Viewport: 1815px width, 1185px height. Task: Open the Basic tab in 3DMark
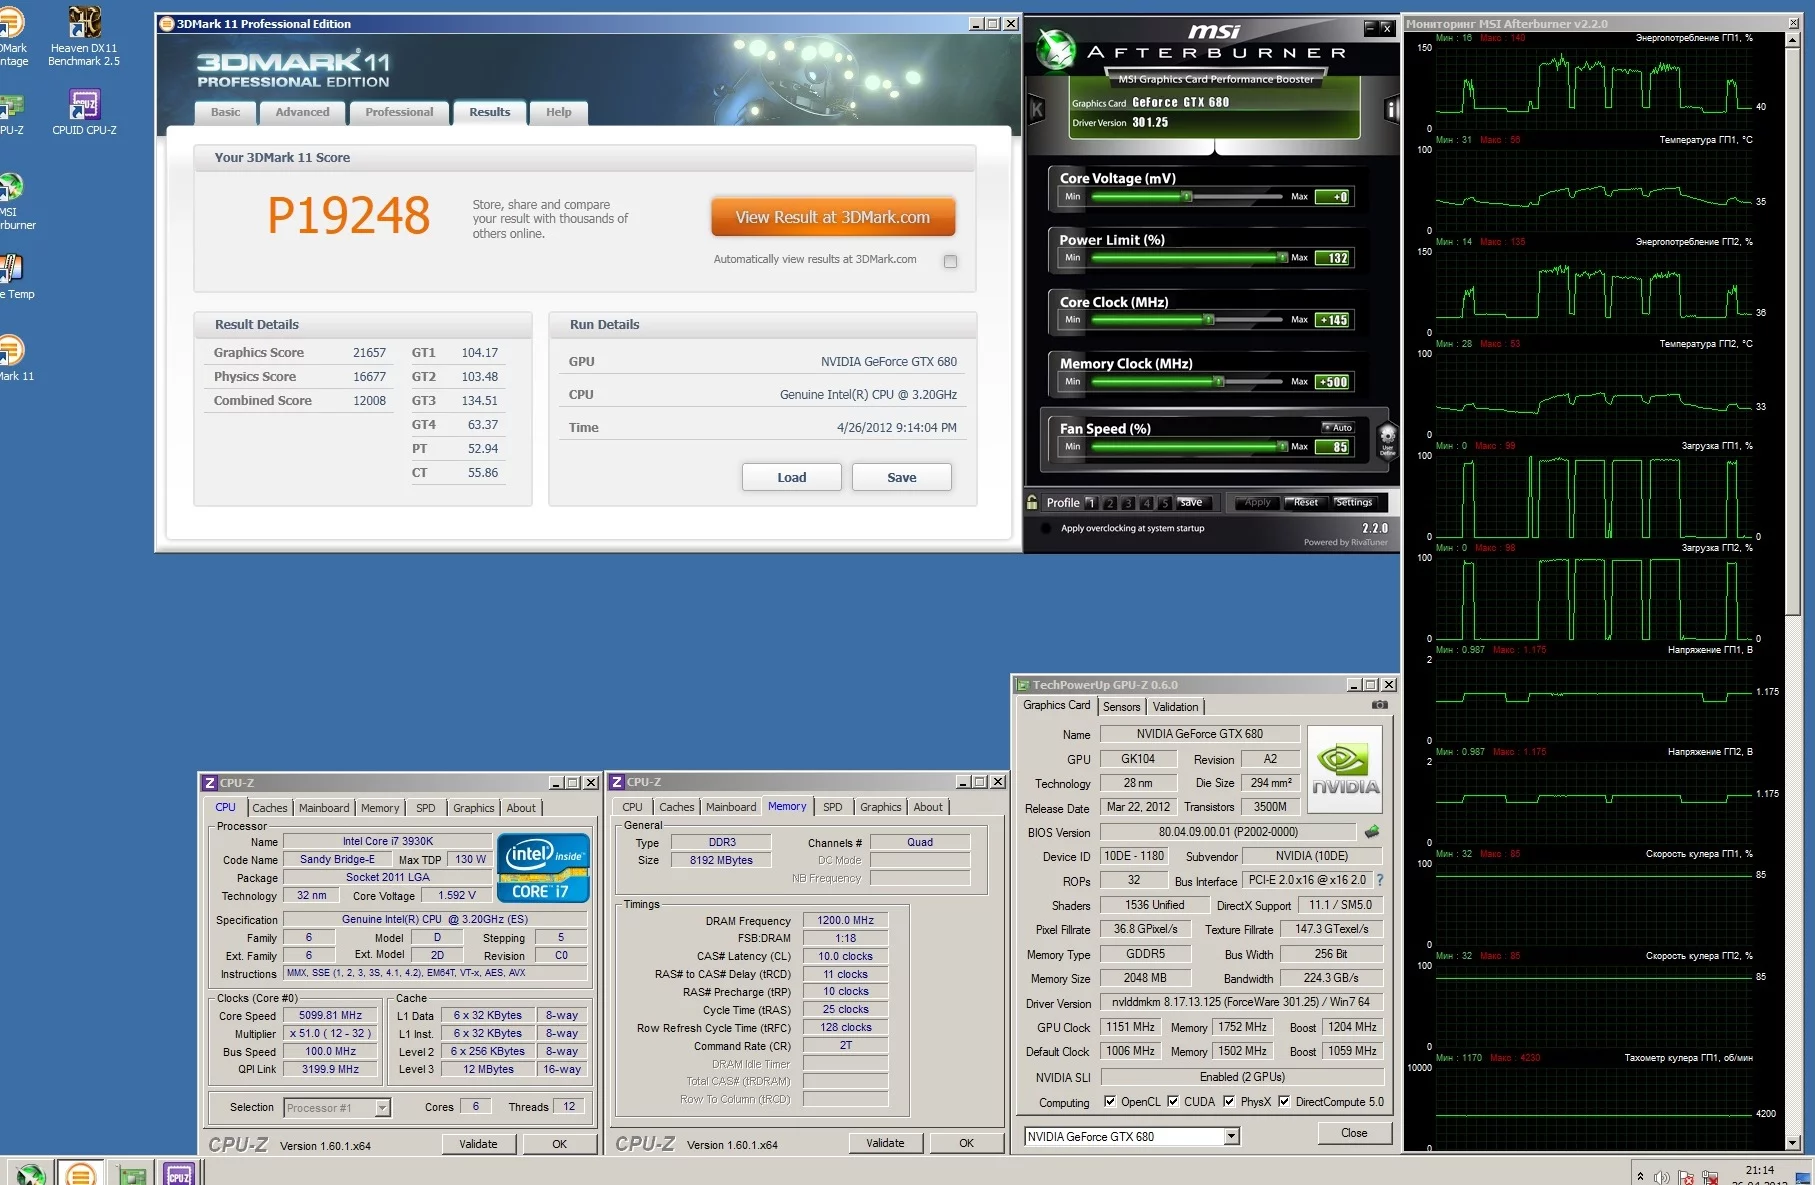(x=225, y=113)
